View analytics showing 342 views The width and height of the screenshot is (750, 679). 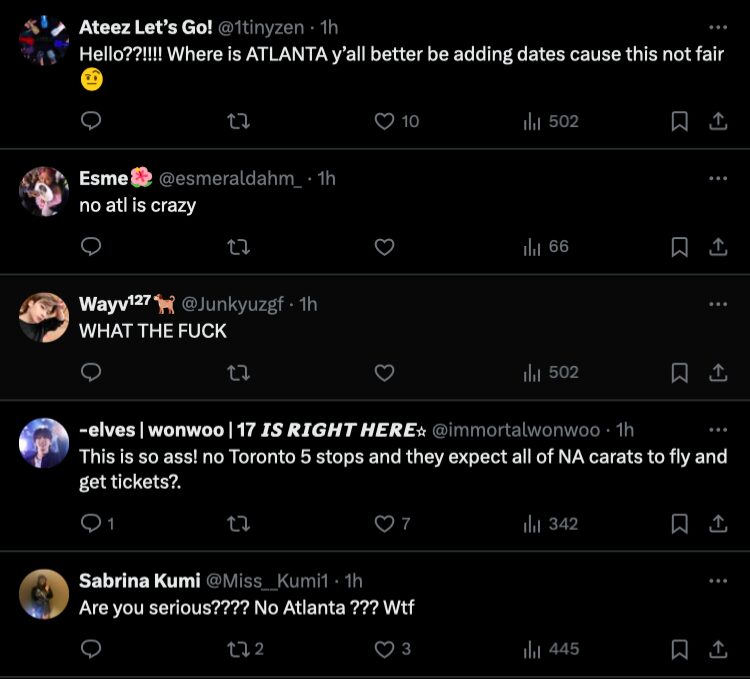(x=551, y=523)
